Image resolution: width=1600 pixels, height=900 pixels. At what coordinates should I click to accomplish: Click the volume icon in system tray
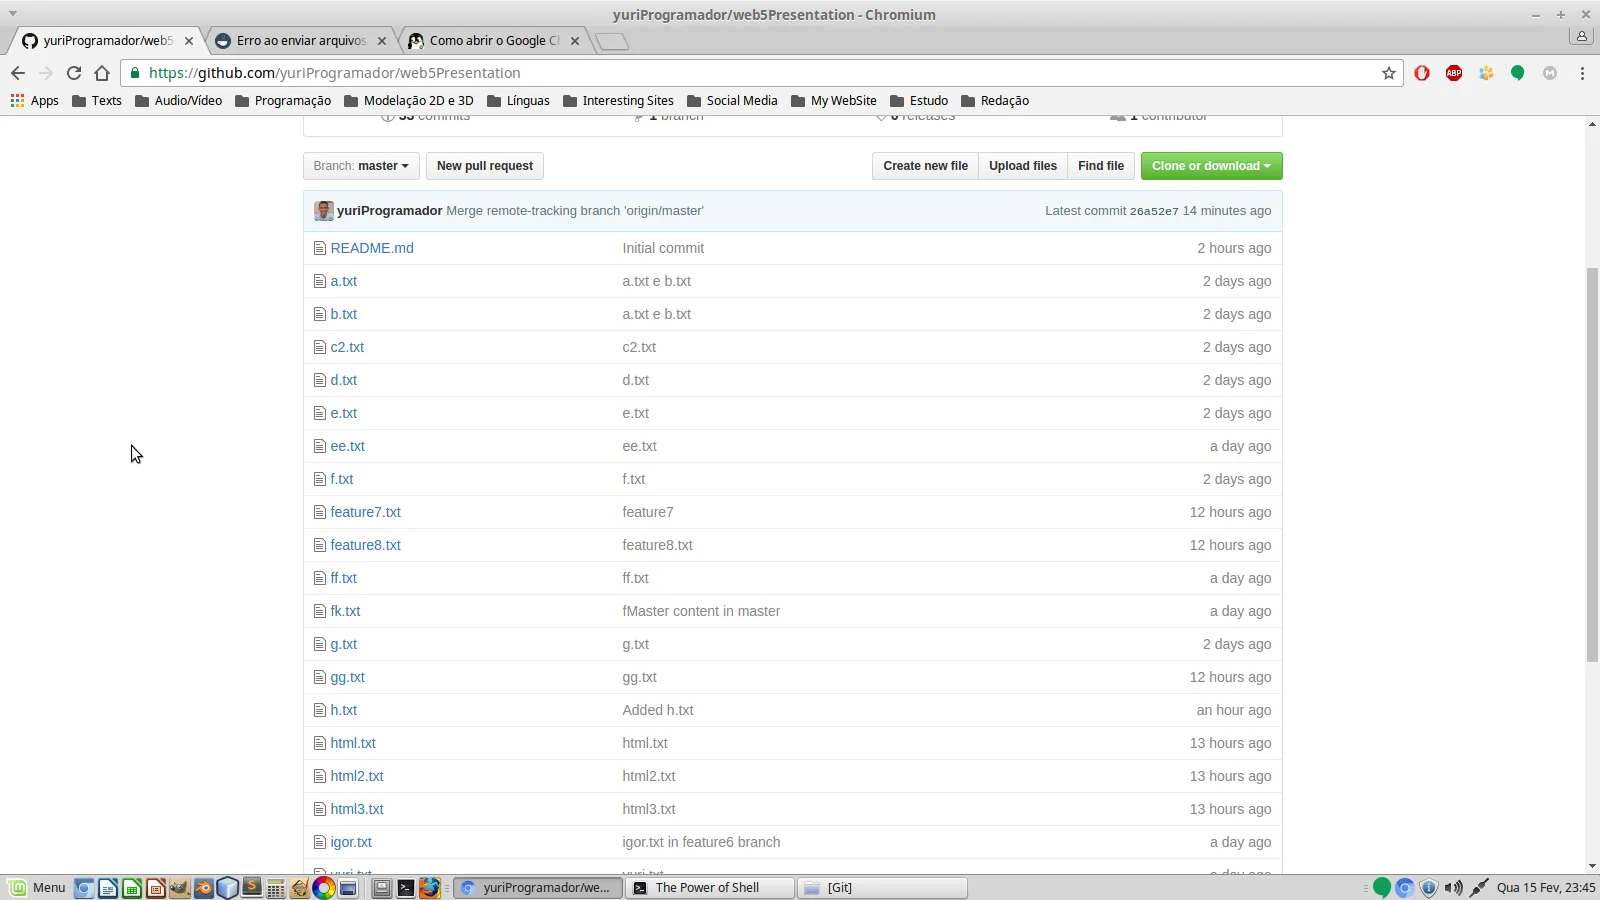pos(1453,888)
